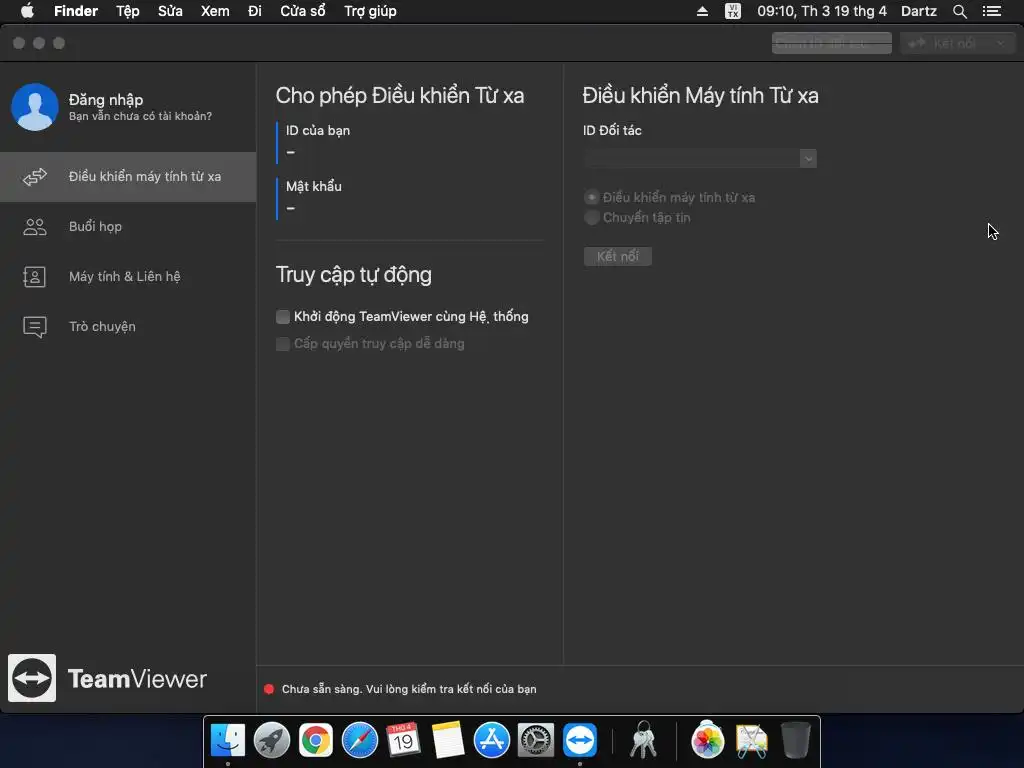
Task: Select Điều khiển máy tính từ xa radio button
Action: point(592,197)
